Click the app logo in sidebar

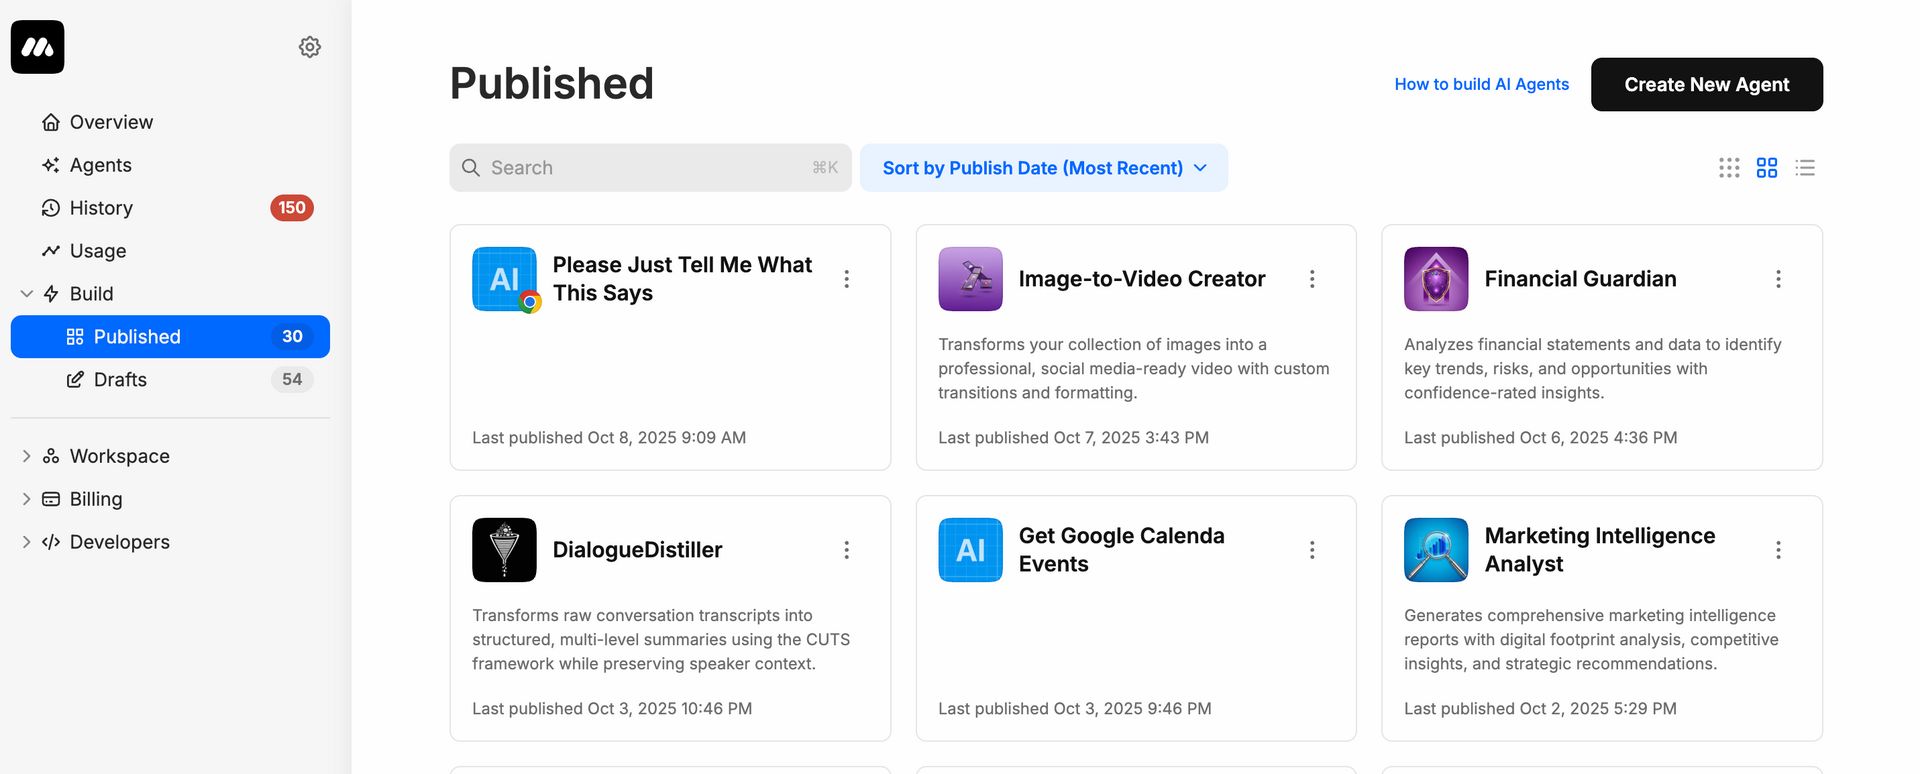(38, 47)
